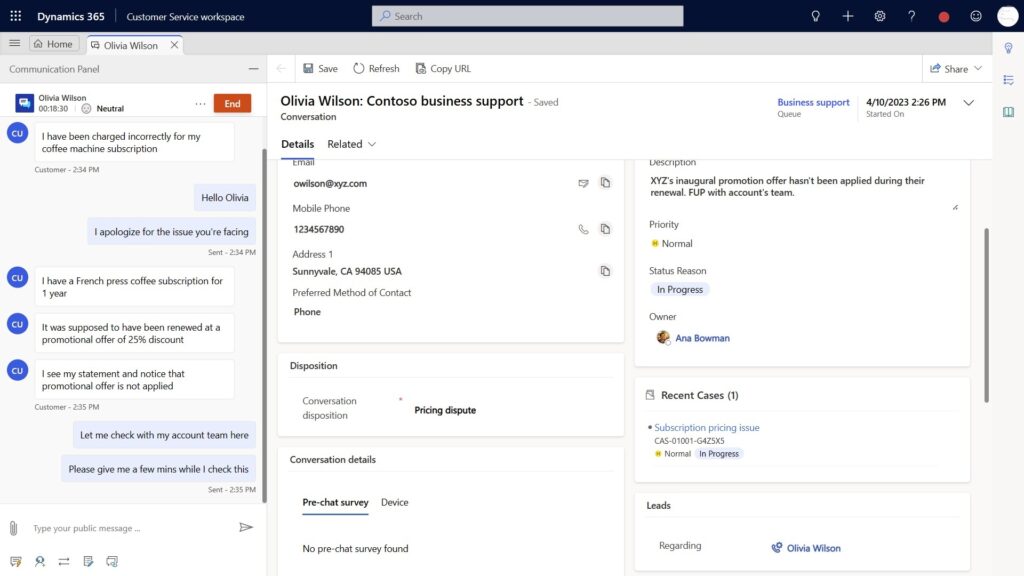Switch to the Home tab

tap(54, 44)
